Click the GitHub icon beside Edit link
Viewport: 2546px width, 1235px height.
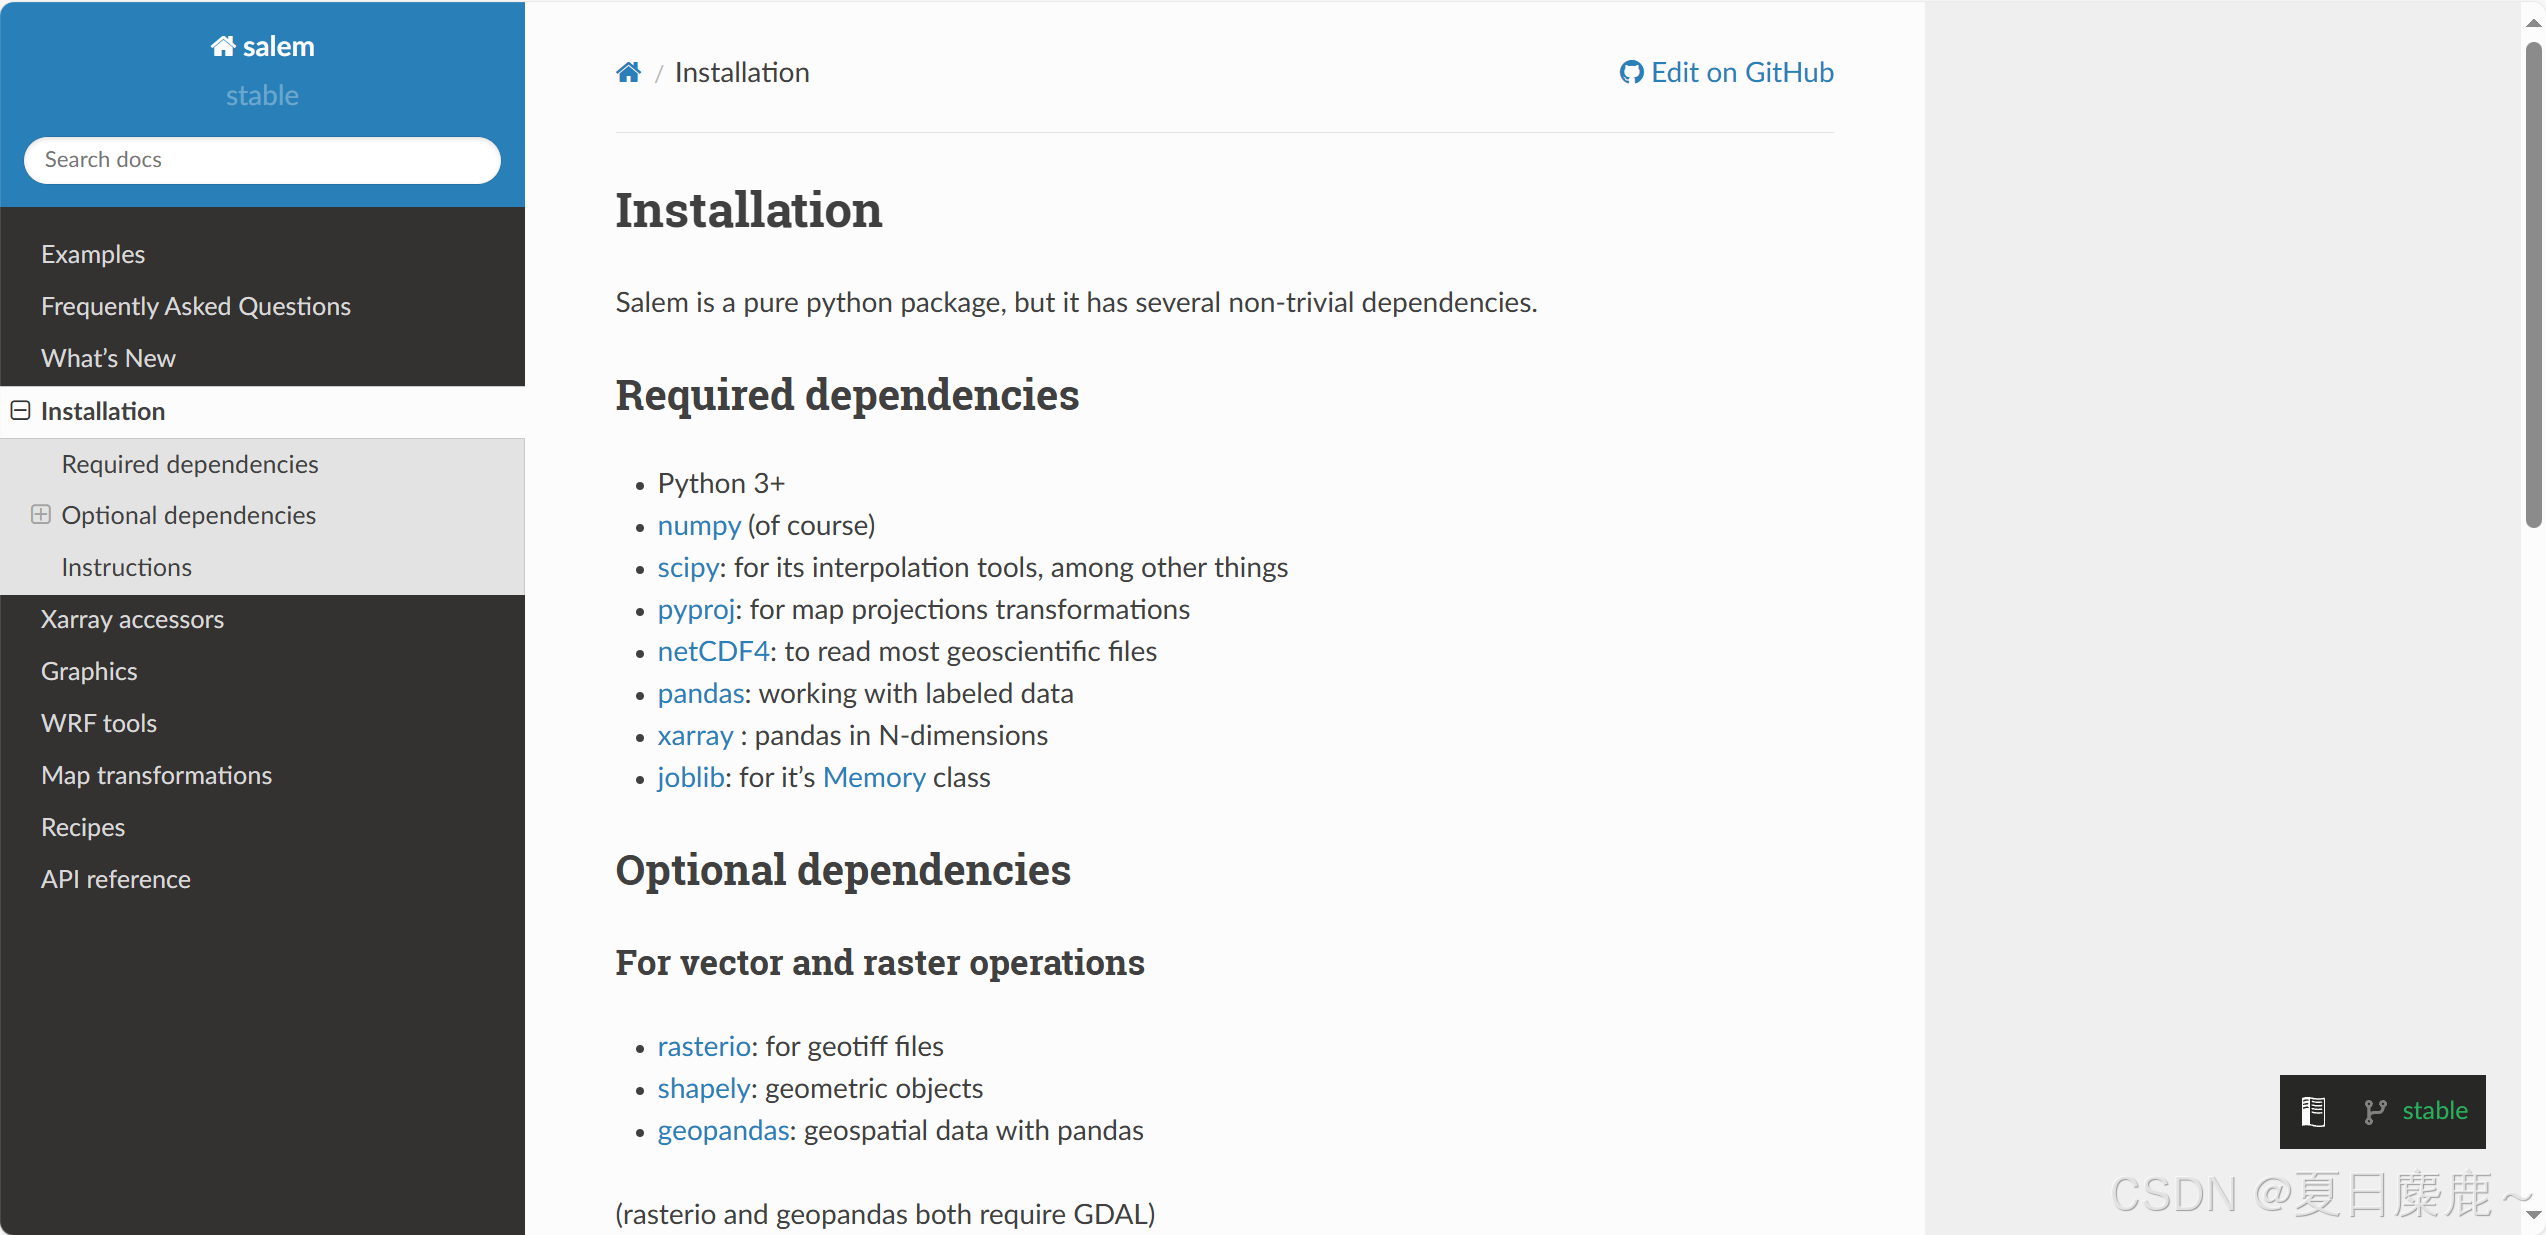tap(1631, 72)
